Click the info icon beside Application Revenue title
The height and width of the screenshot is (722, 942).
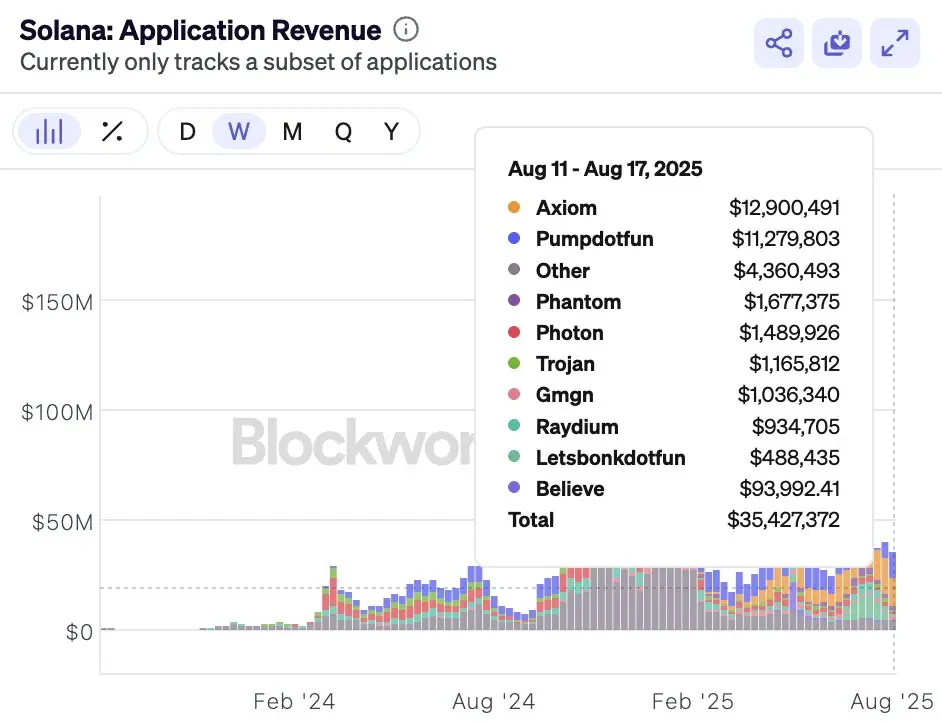(x=406, y=30)
